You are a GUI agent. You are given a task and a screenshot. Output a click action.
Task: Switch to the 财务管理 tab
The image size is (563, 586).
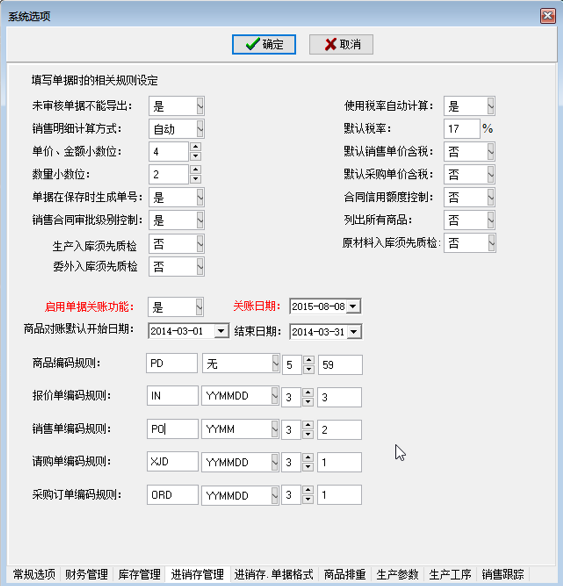coord(86,574)
